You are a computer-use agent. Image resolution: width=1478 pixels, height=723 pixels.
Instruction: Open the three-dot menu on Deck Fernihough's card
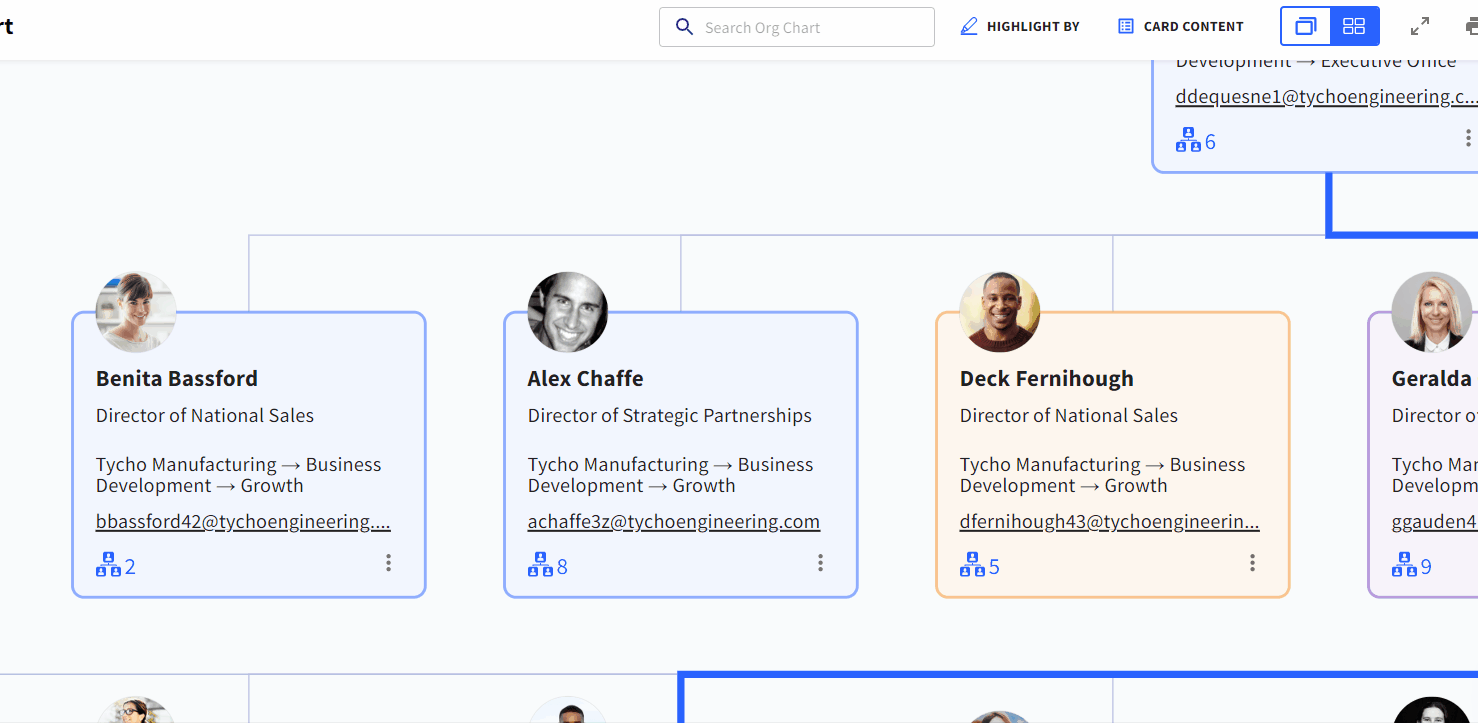tap(1252, 562)
